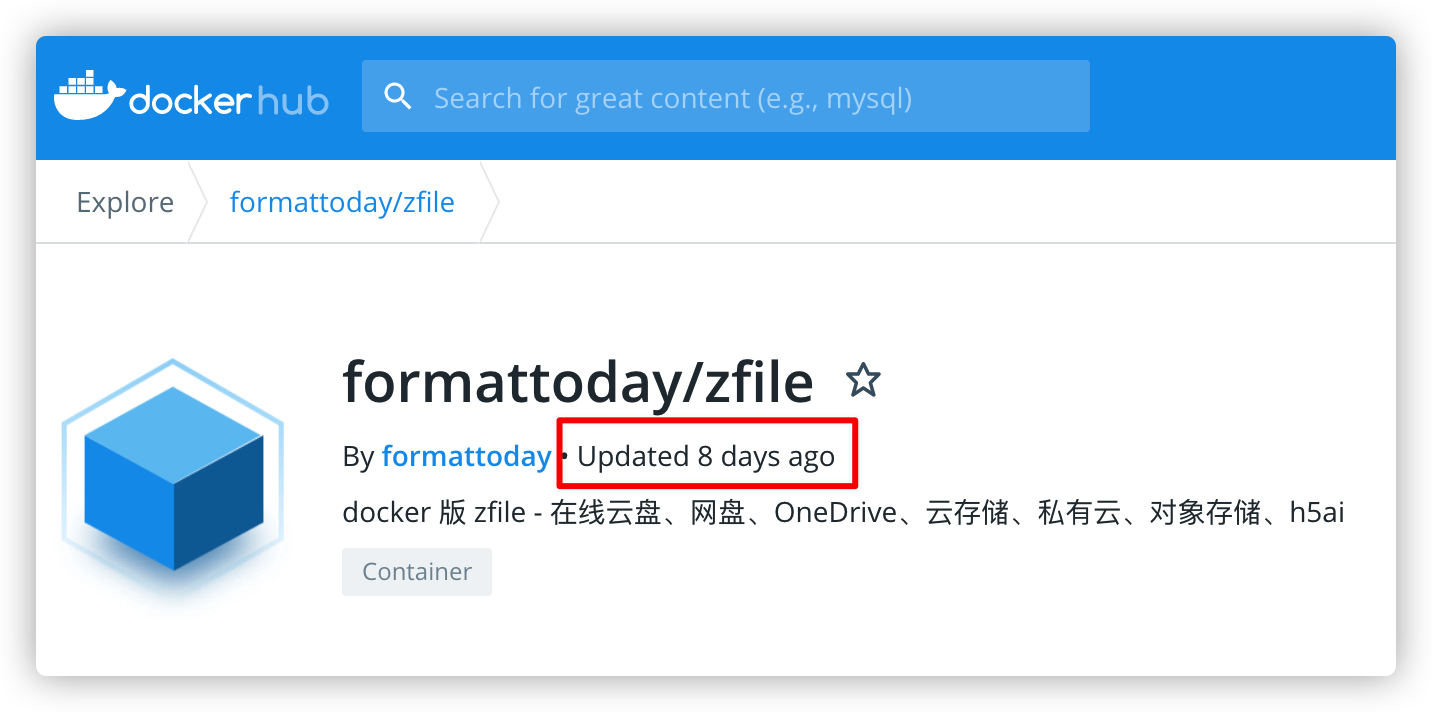
Task: Click the word h5ai in the description
Action: click(1316, 513)
